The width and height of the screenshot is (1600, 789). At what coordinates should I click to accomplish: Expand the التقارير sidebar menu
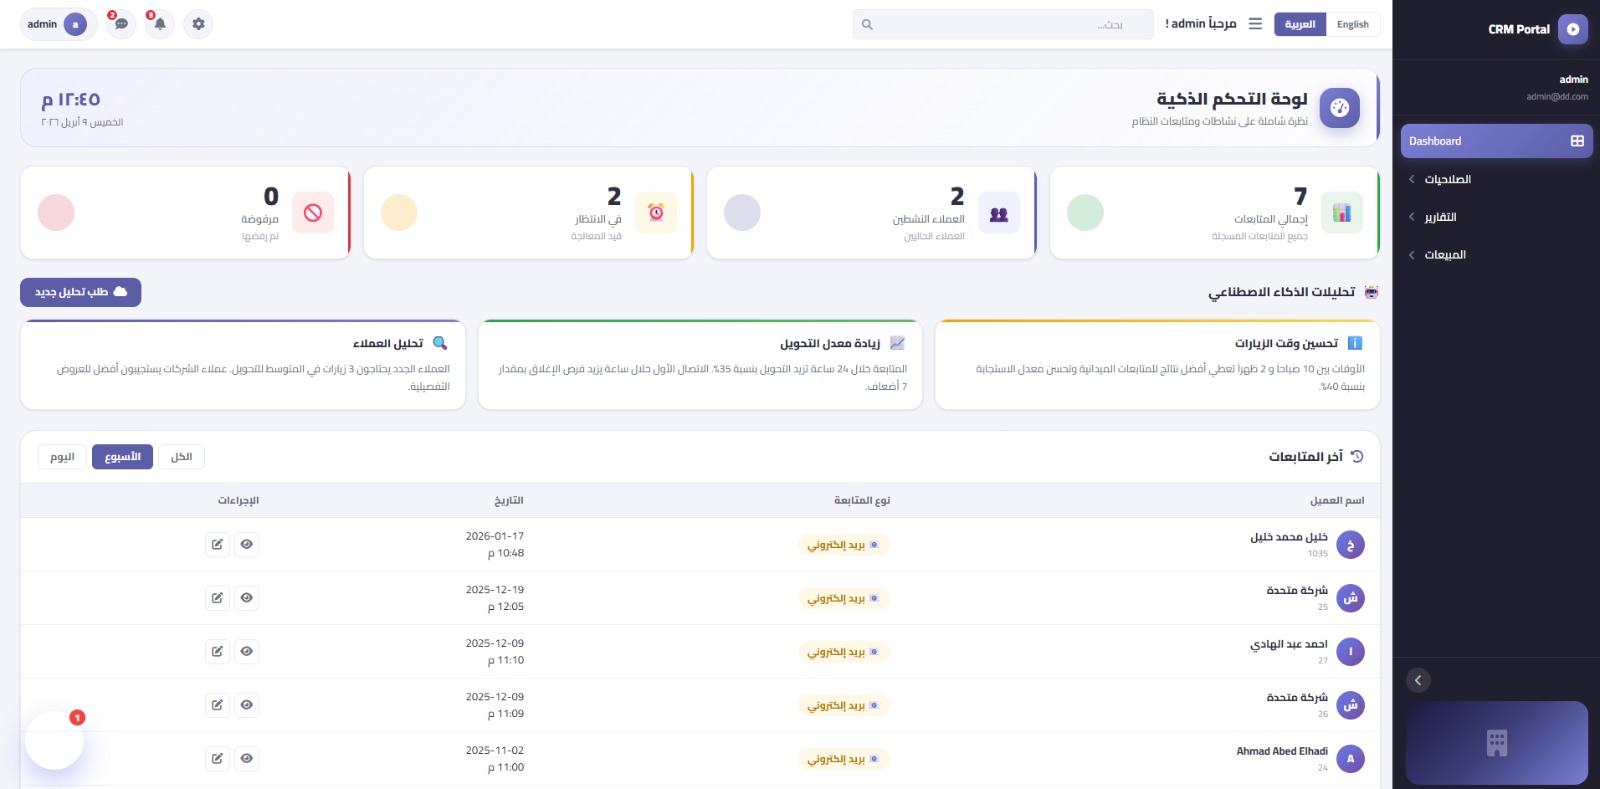pos(1496,217)
